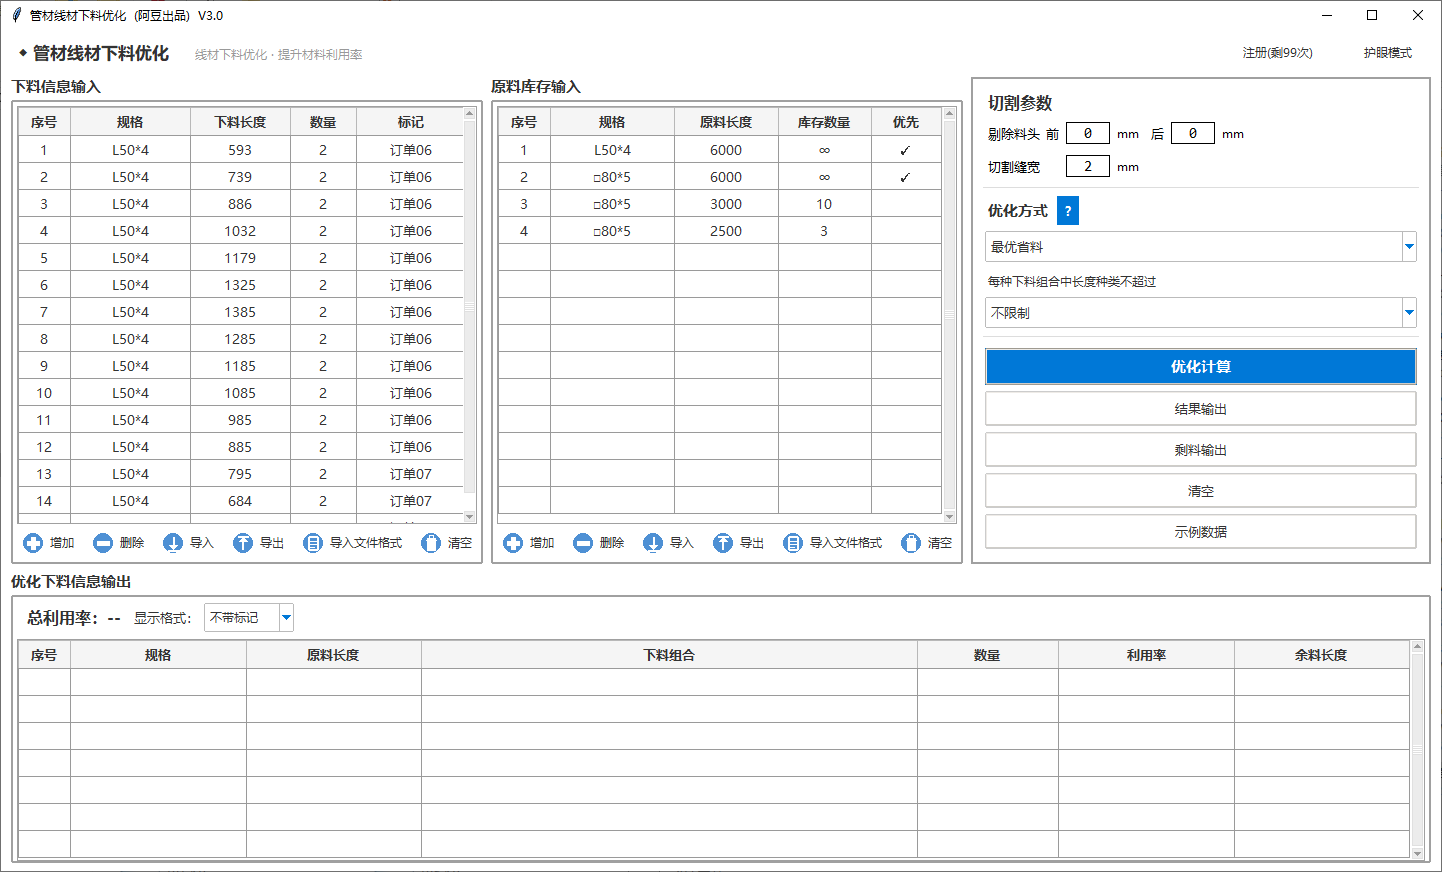
Task: Click the add icon under raw stock table
Action: click(513, 543)
